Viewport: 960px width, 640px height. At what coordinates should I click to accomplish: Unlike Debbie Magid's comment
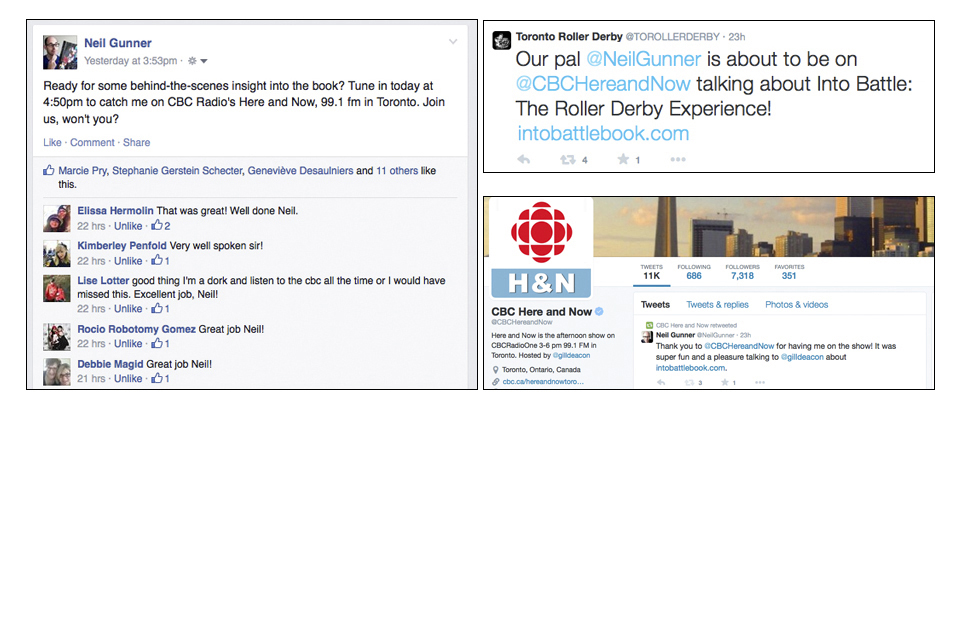(x=128, y=378)
